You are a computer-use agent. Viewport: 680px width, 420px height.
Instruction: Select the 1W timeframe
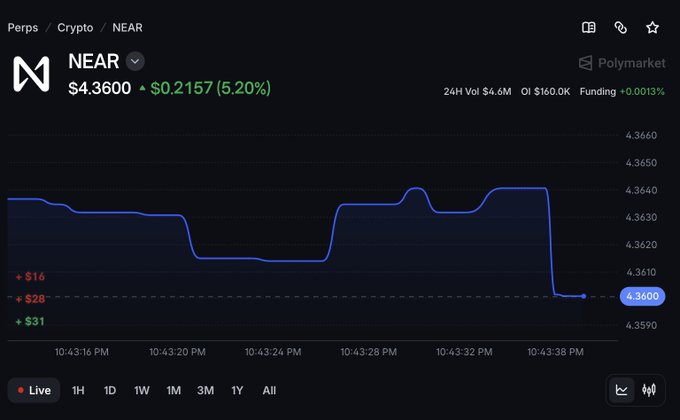pos(142,390)
